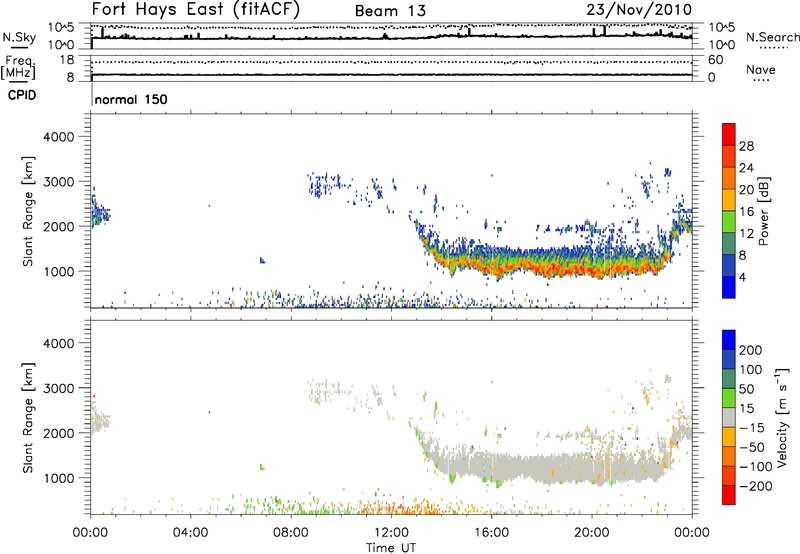Click the 1000 tick in power panel
The height and width of the screenshot is (554, 800).
[59, 271]
